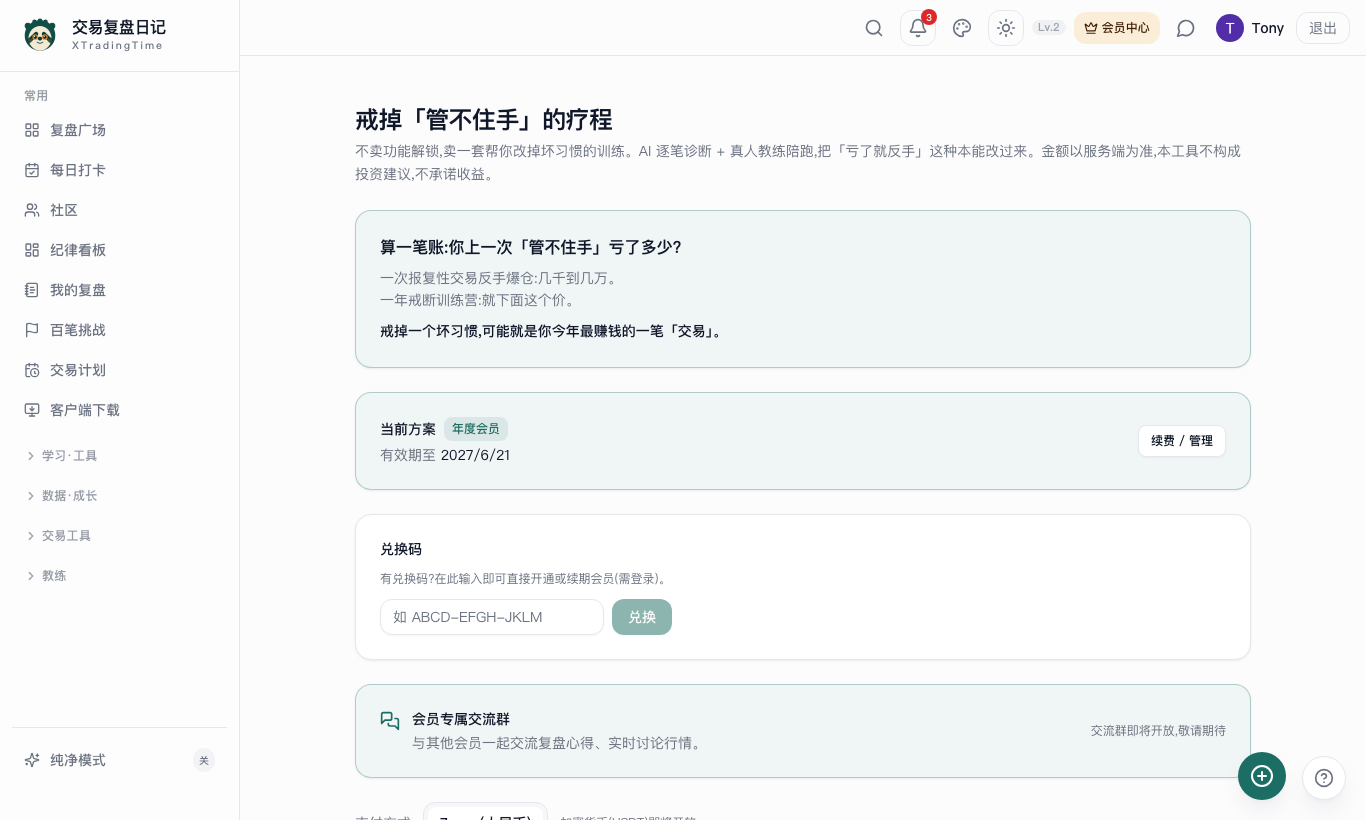Screen dimensions: 1366x820
Task: Click the 有效期至 2027/6/21 text
Action: [x=445, y=455]
